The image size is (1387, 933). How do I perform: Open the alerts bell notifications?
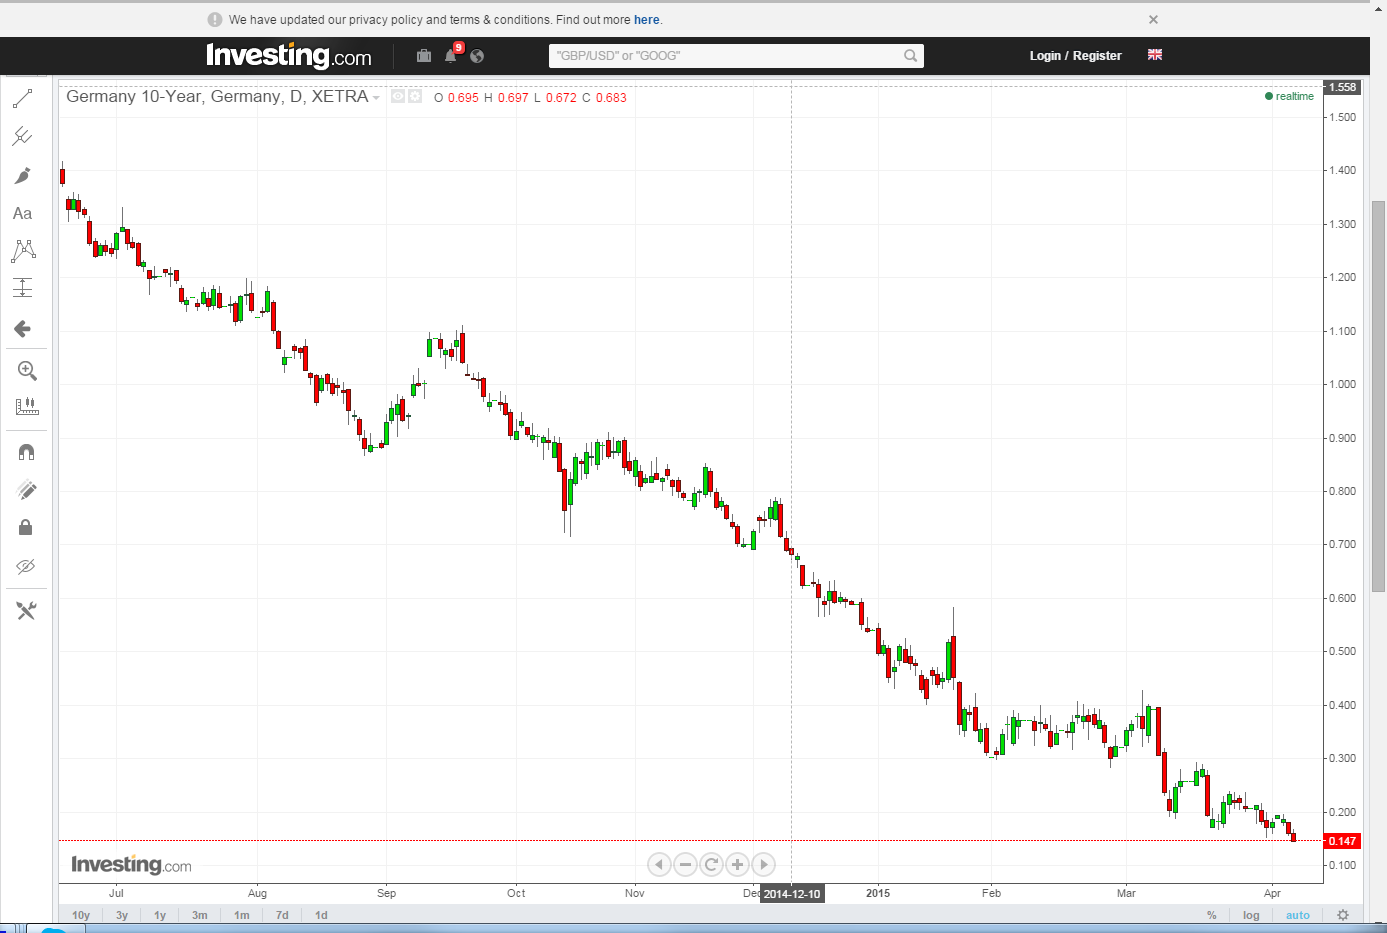click(450, 56)
